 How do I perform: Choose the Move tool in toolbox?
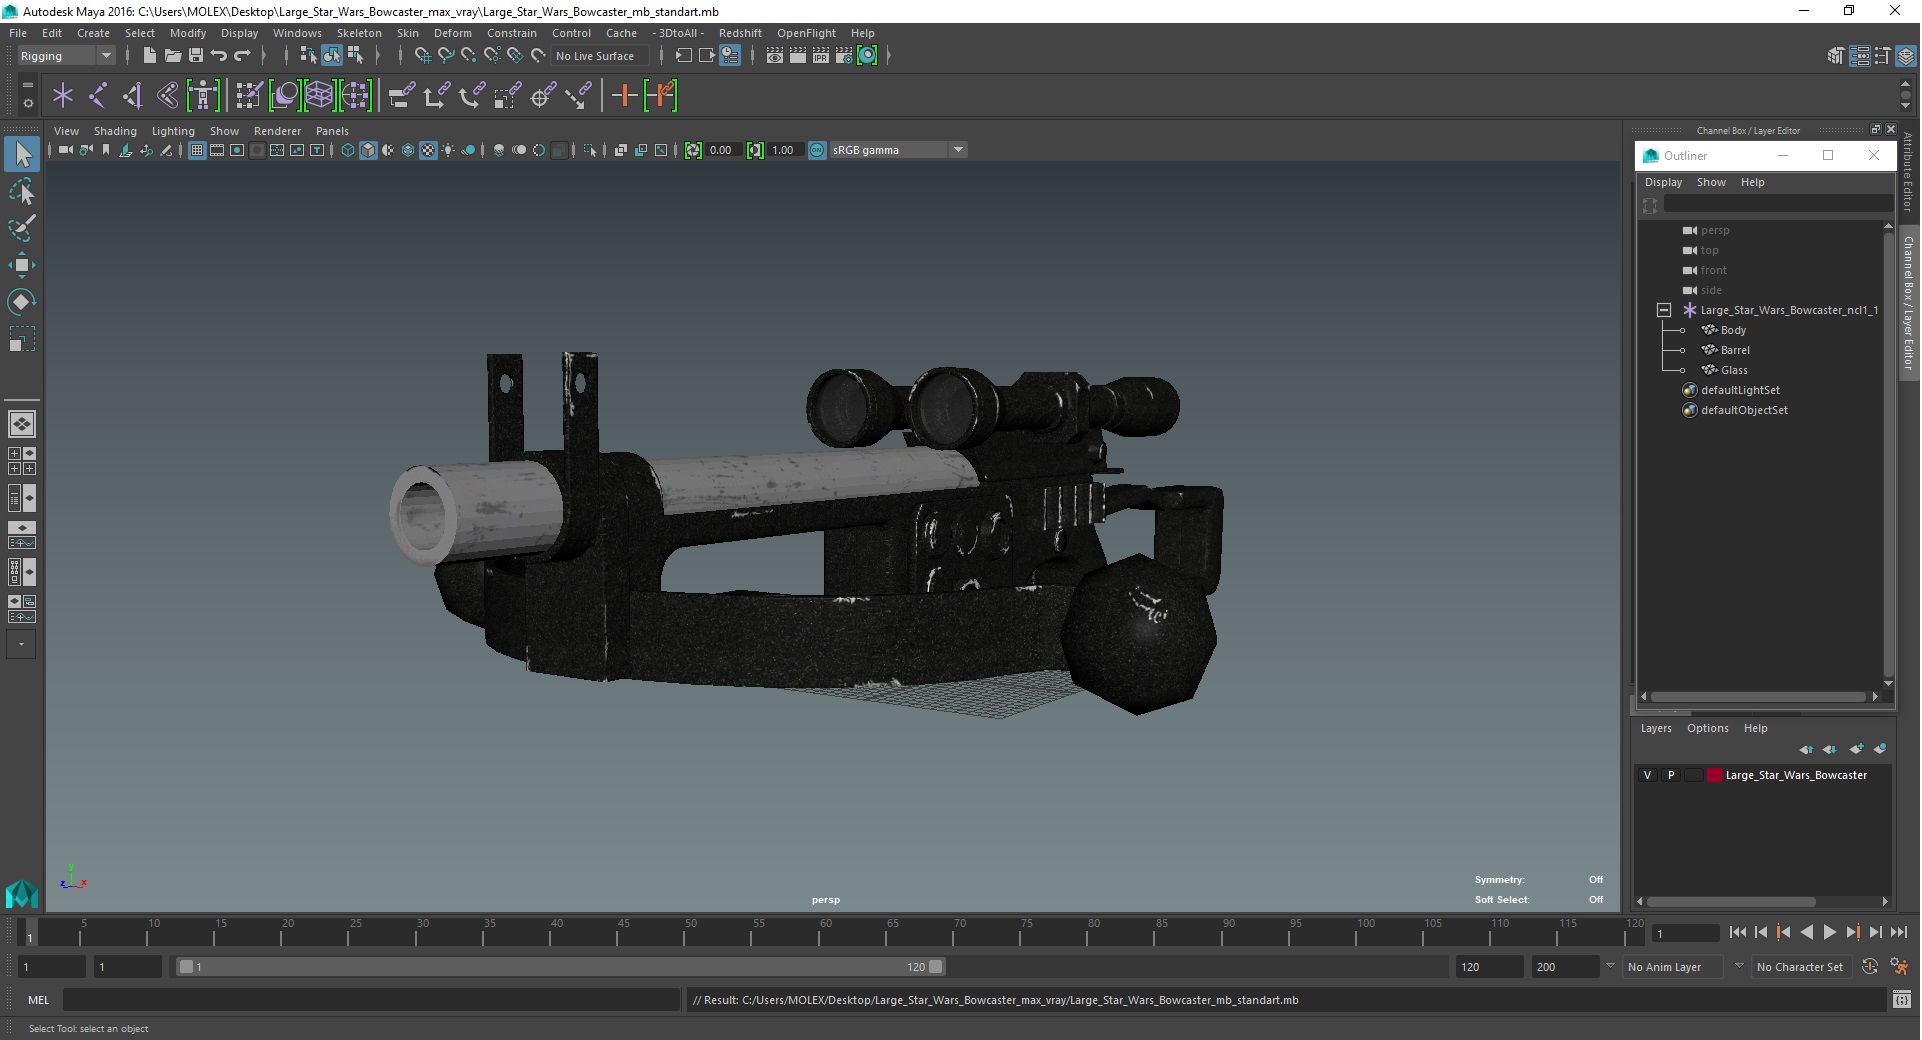(22, 265)
